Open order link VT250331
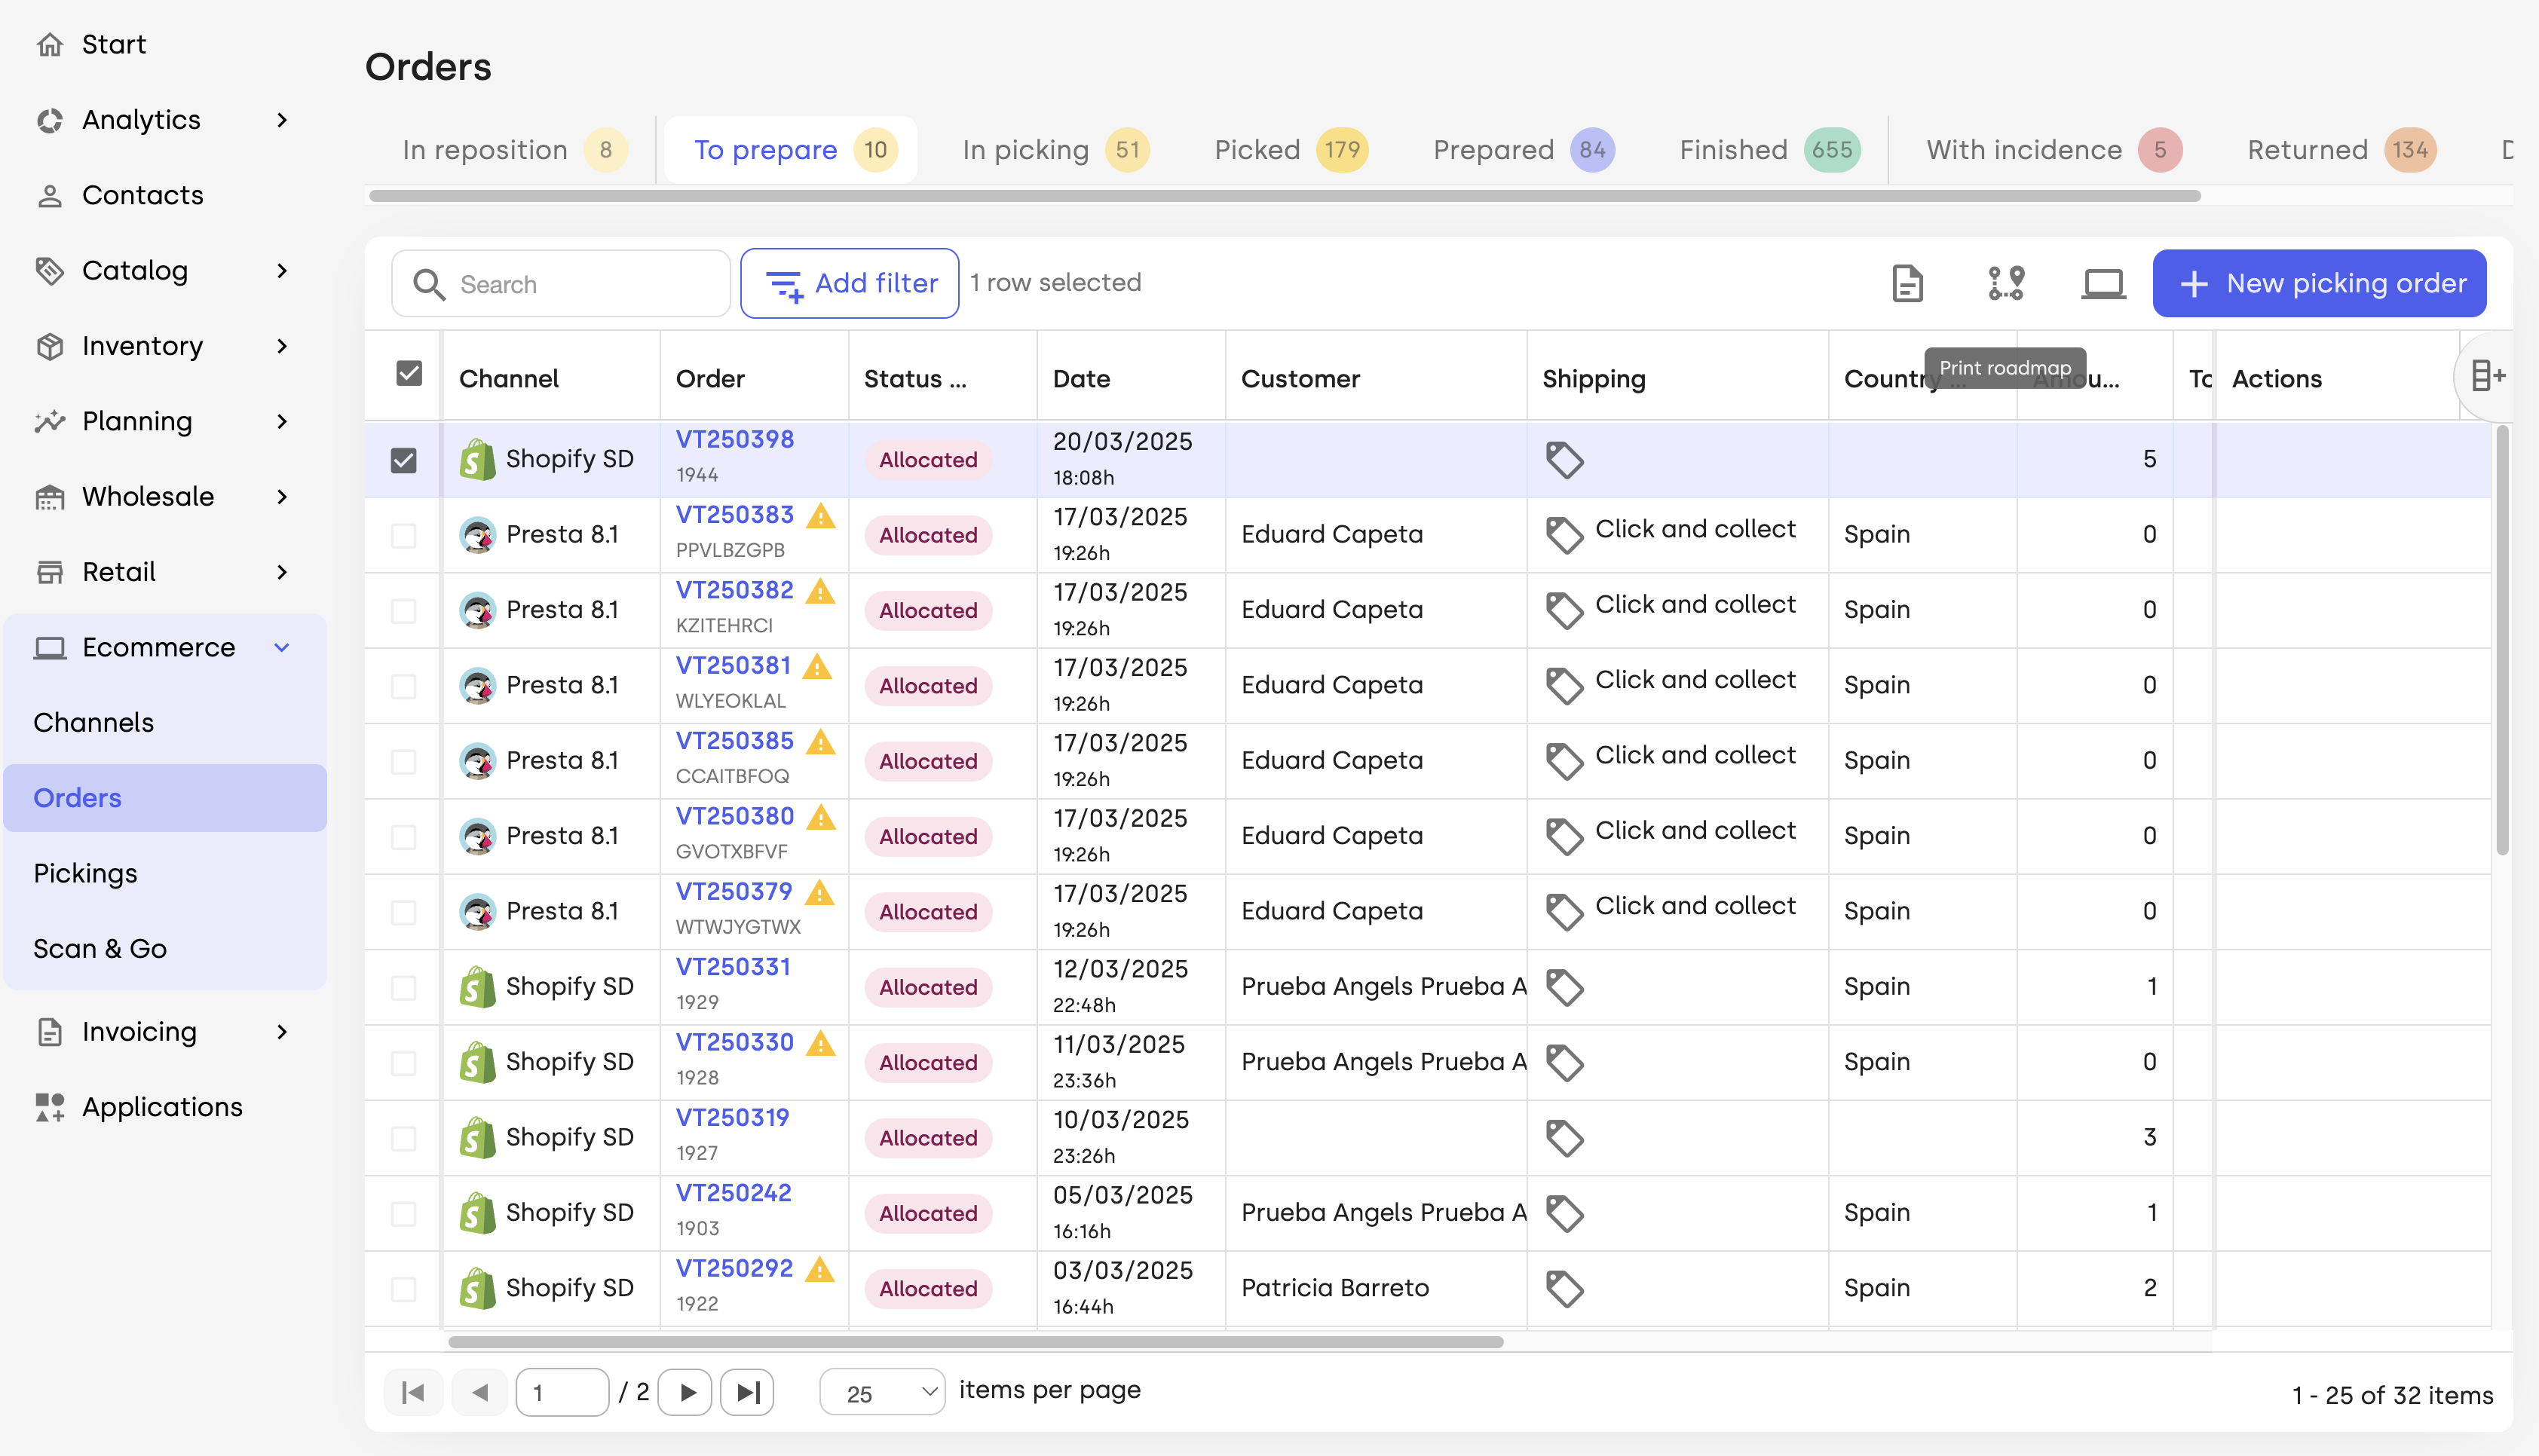 [733, 967]
